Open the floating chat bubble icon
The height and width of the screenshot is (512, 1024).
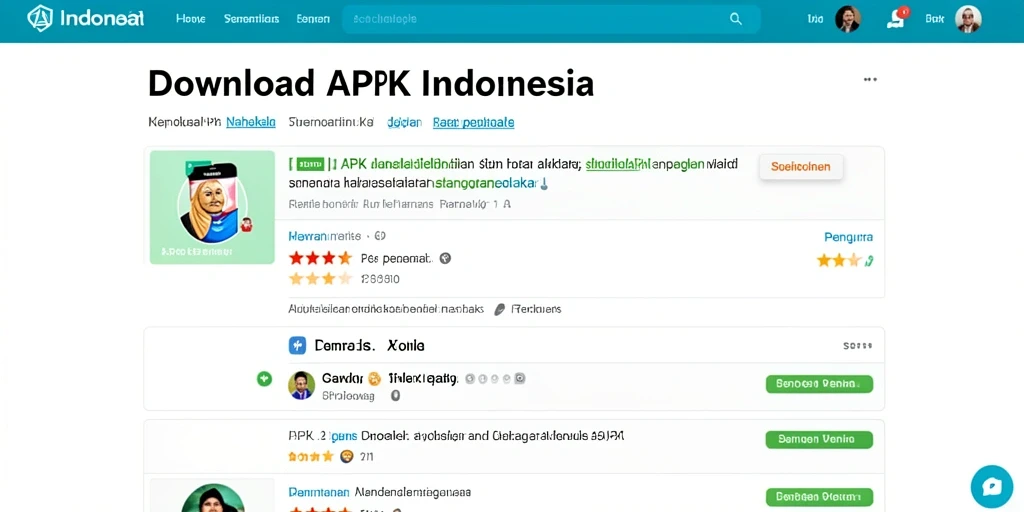pos(991,487)
